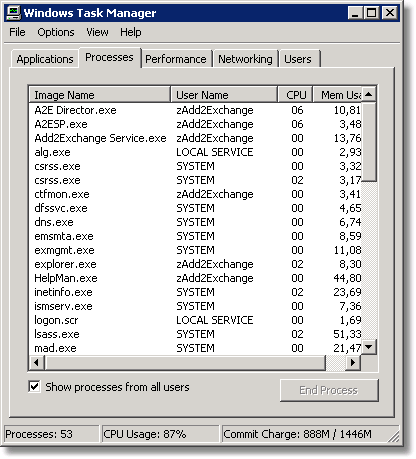Sort by Mem Usage column header

(x=337, y=95)
